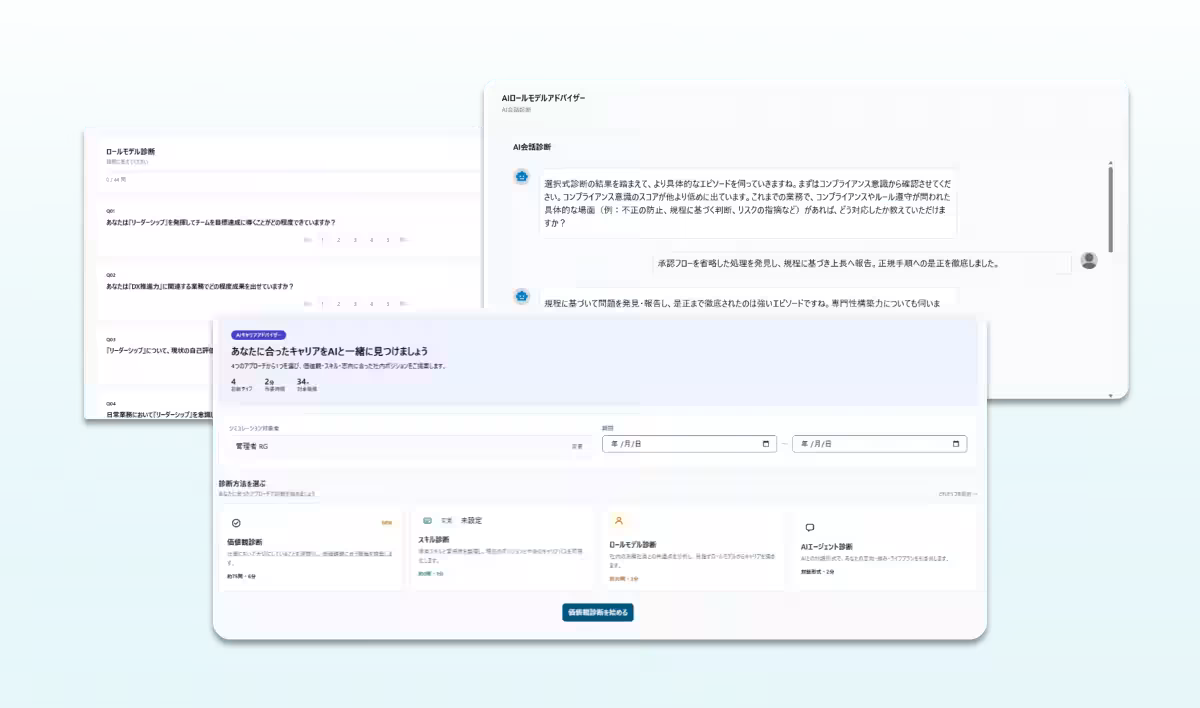
Task: Choose the ロールモデル診断 diagnosis card
Action: point(694,547)
